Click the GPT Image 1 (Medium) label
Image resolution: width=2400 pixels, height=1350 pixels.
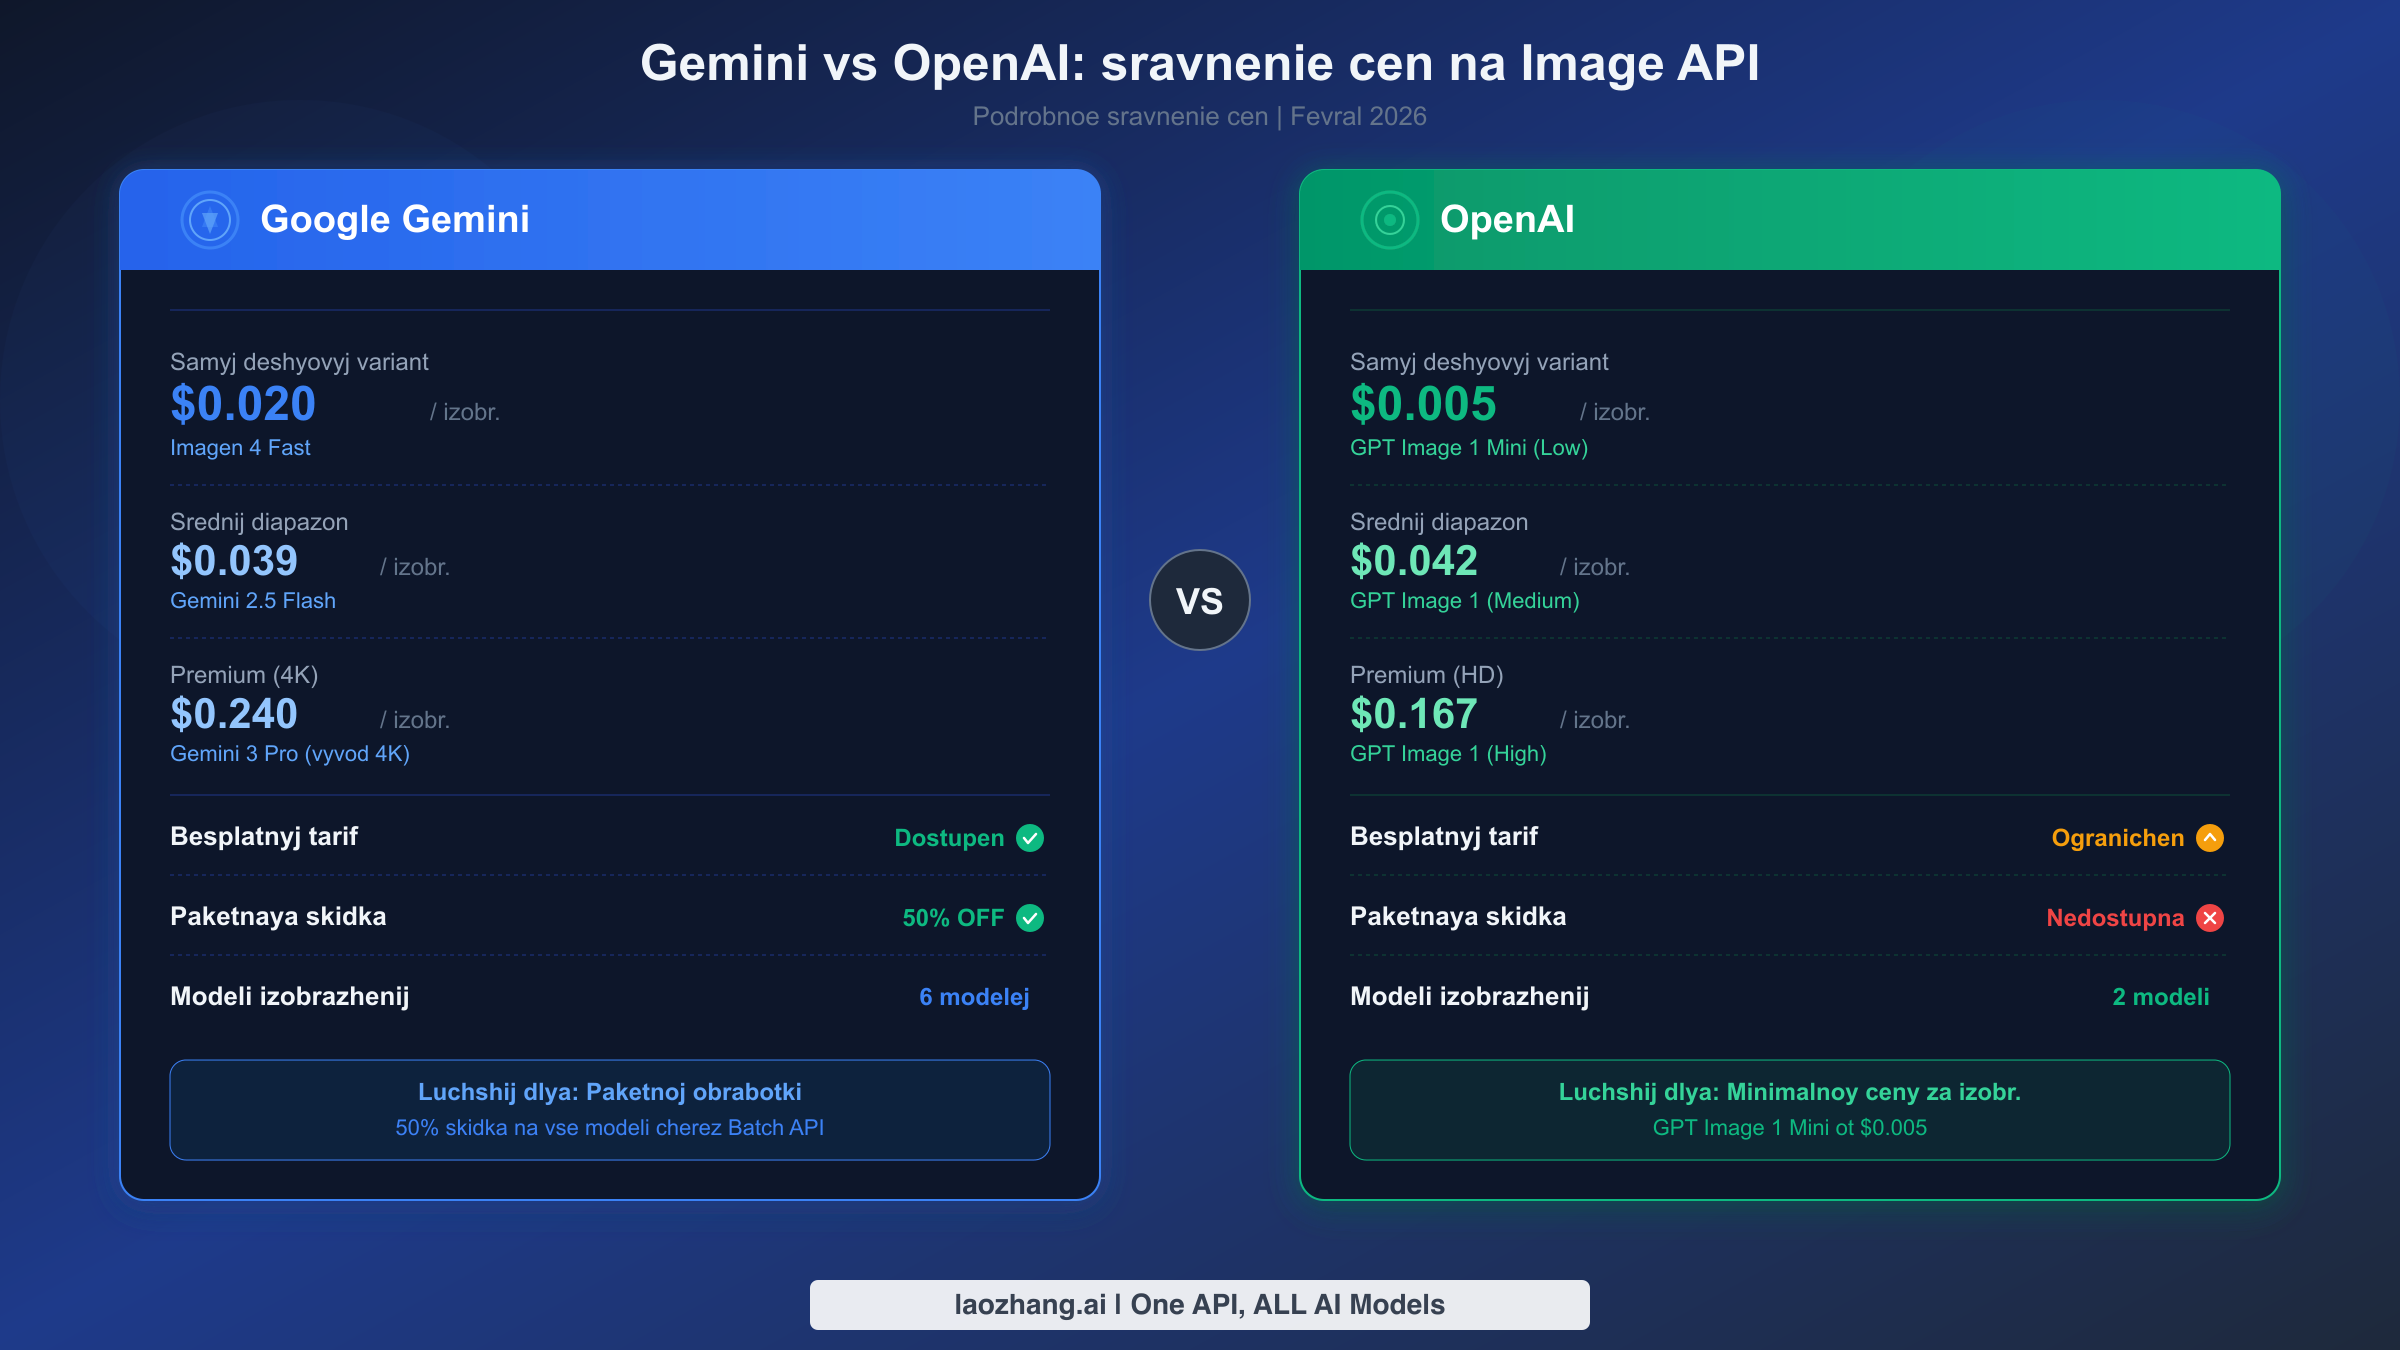[x=1464, y=601]
